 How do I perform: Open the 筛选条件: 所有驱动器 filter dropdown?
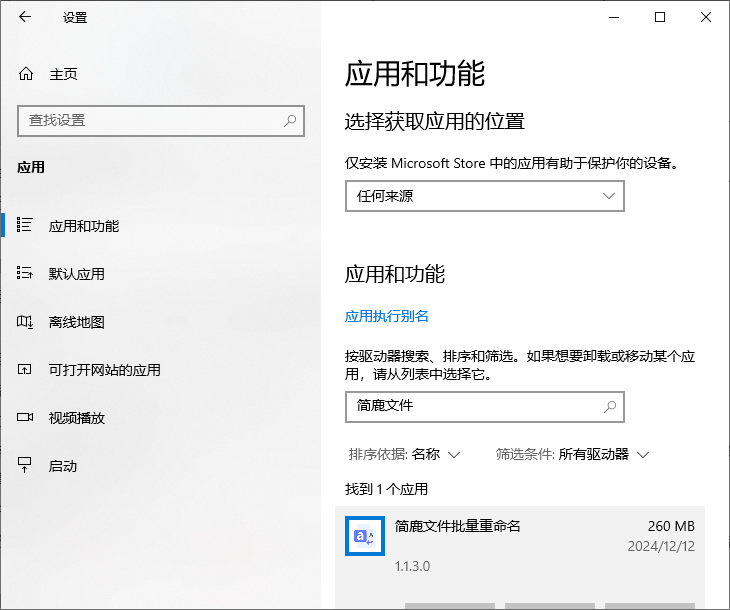(572, 454)
